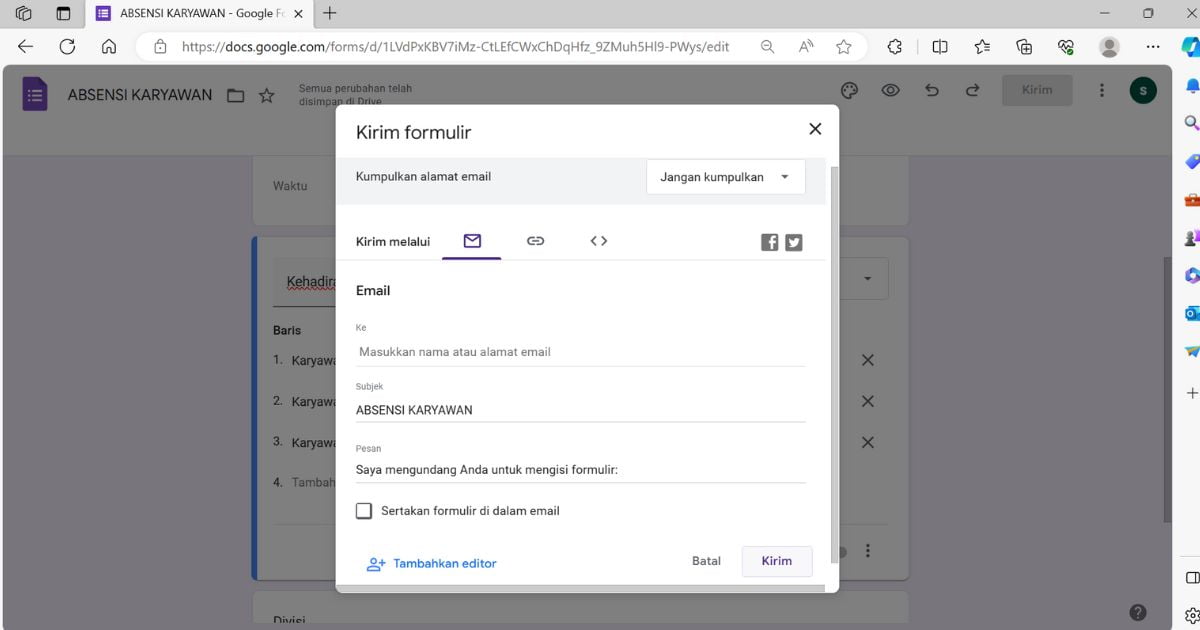Click the redo arrow icon

(x=972, y=90)
